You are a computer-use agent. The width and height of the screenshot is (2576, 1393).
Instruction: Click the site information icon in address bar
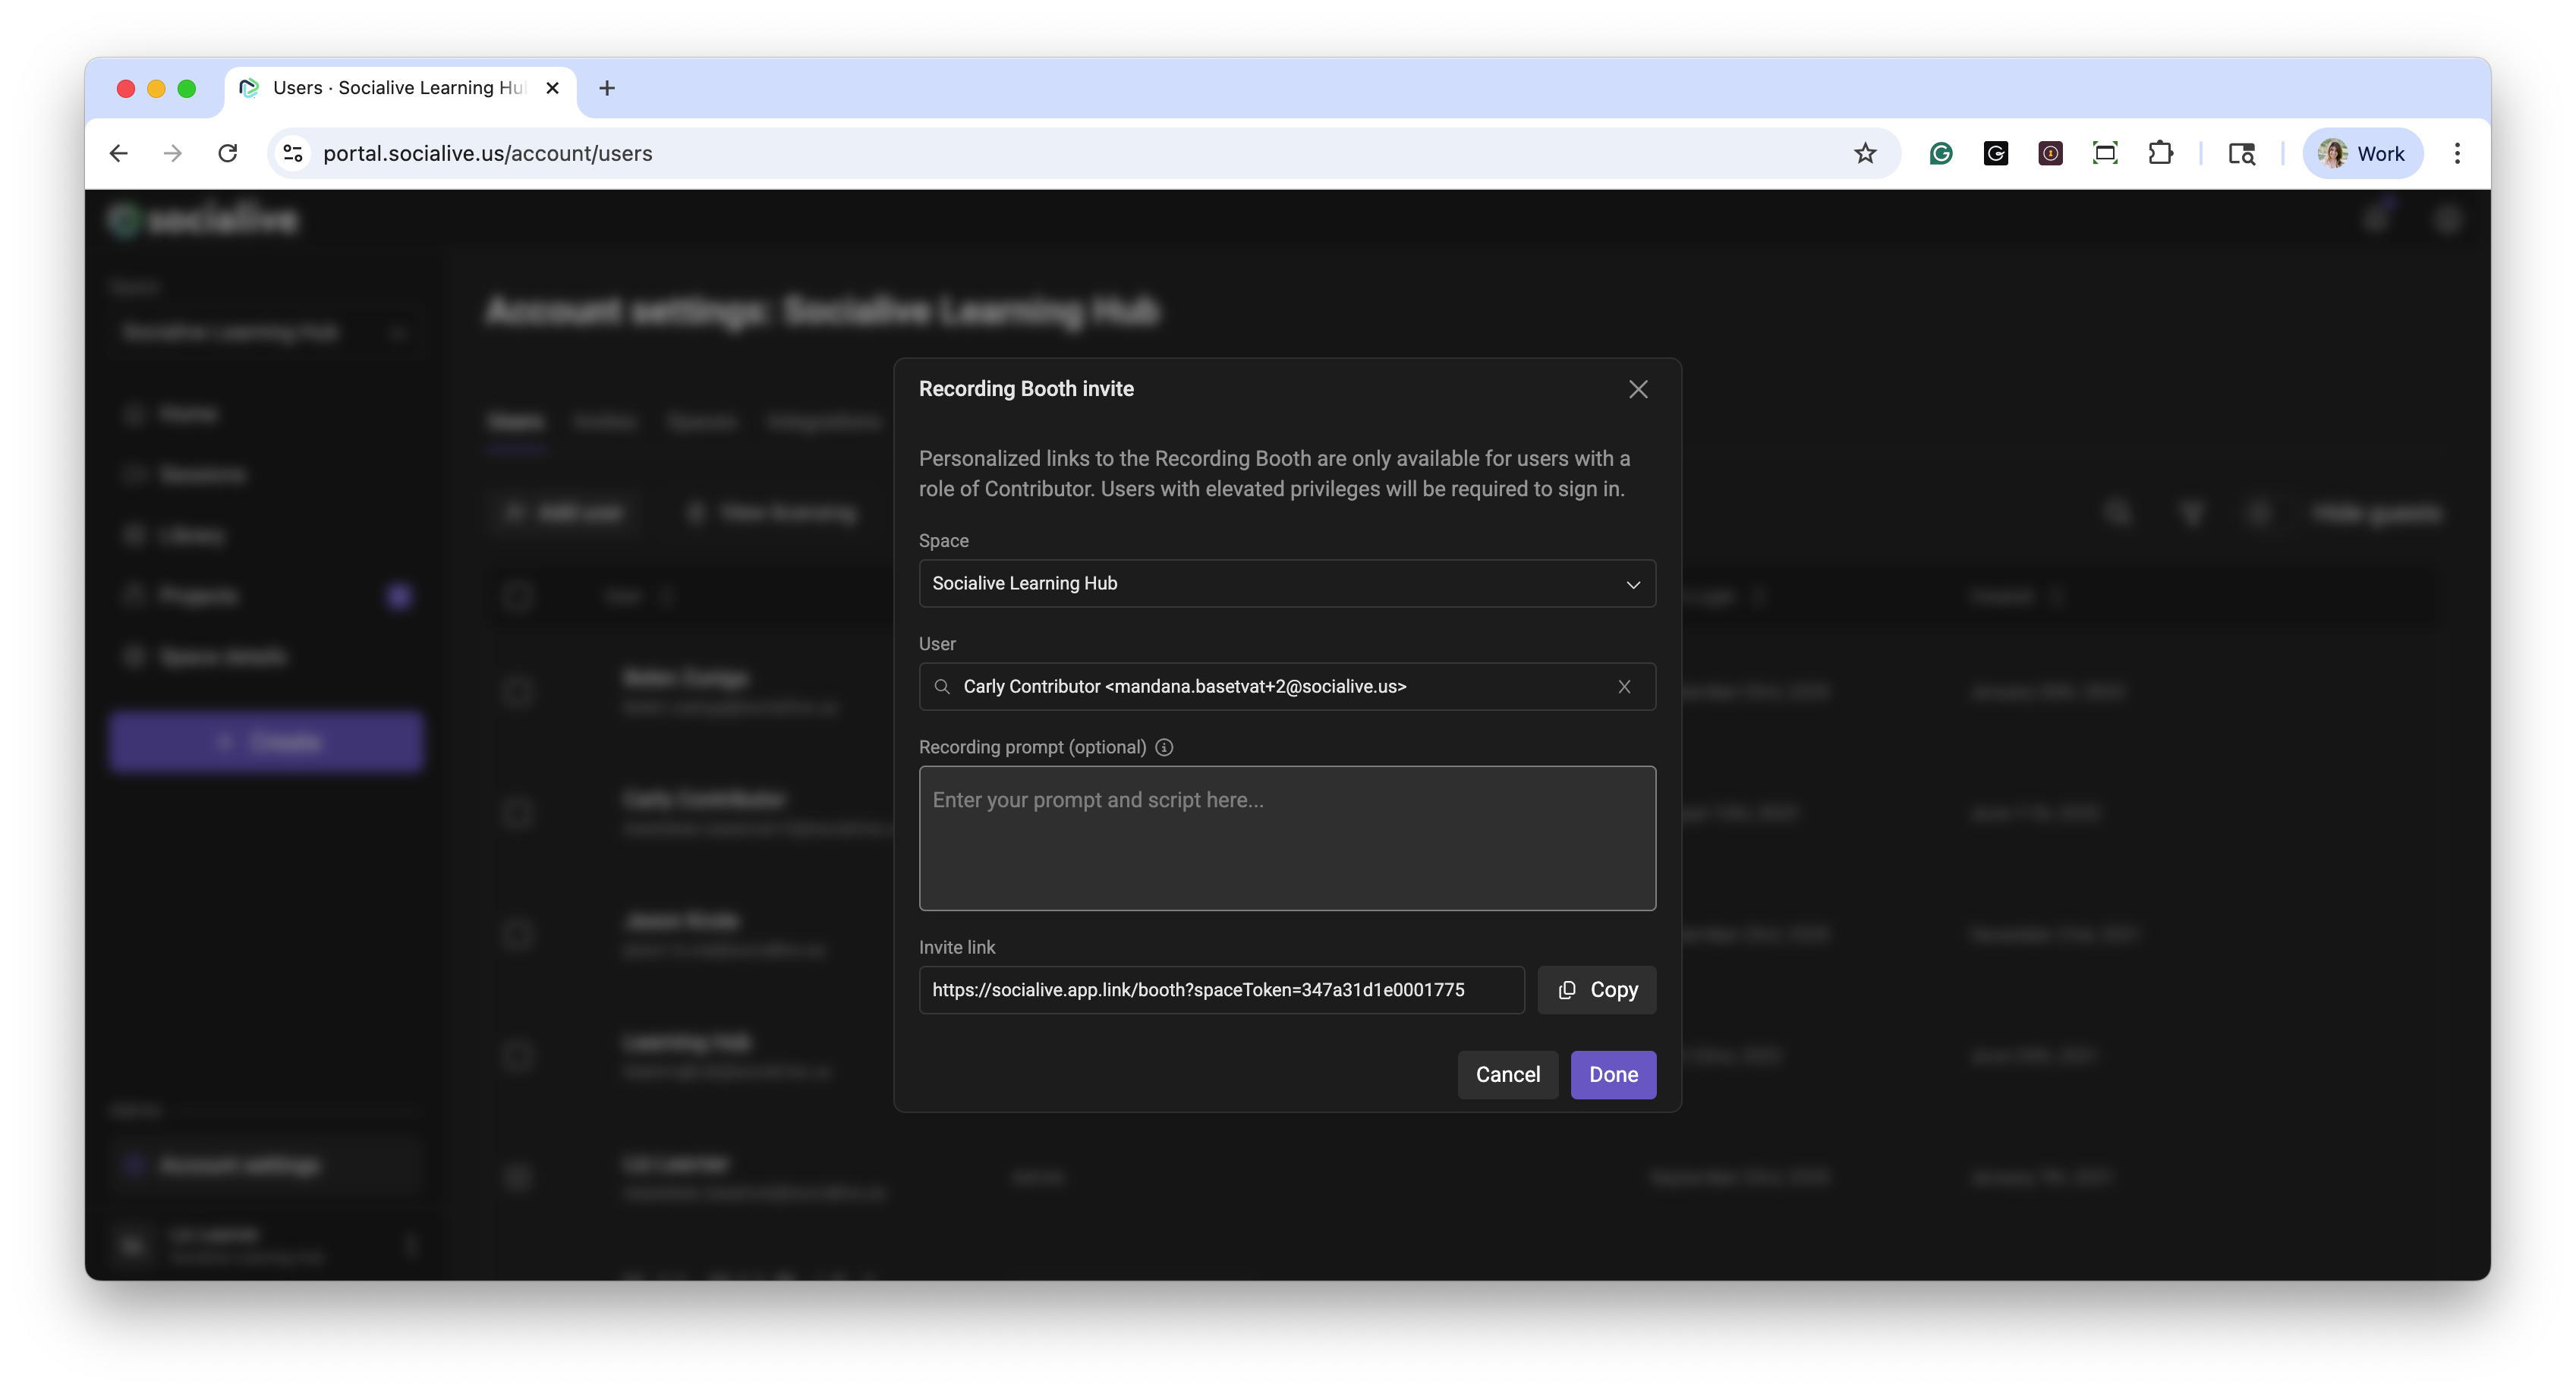[x=293, y=153]
